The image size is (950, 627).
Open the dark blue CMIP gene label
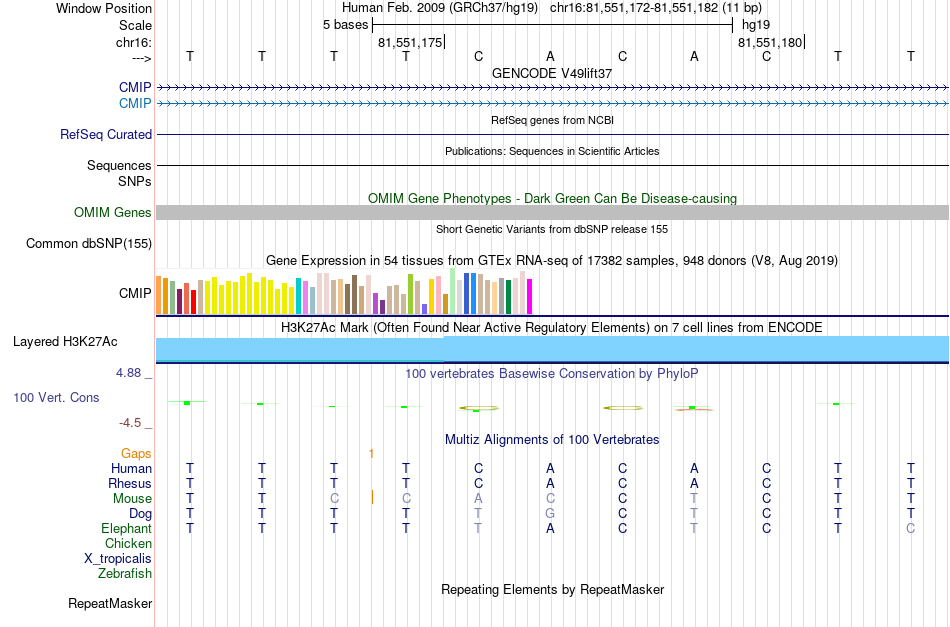pyautogui.click(x=135, y=87)
